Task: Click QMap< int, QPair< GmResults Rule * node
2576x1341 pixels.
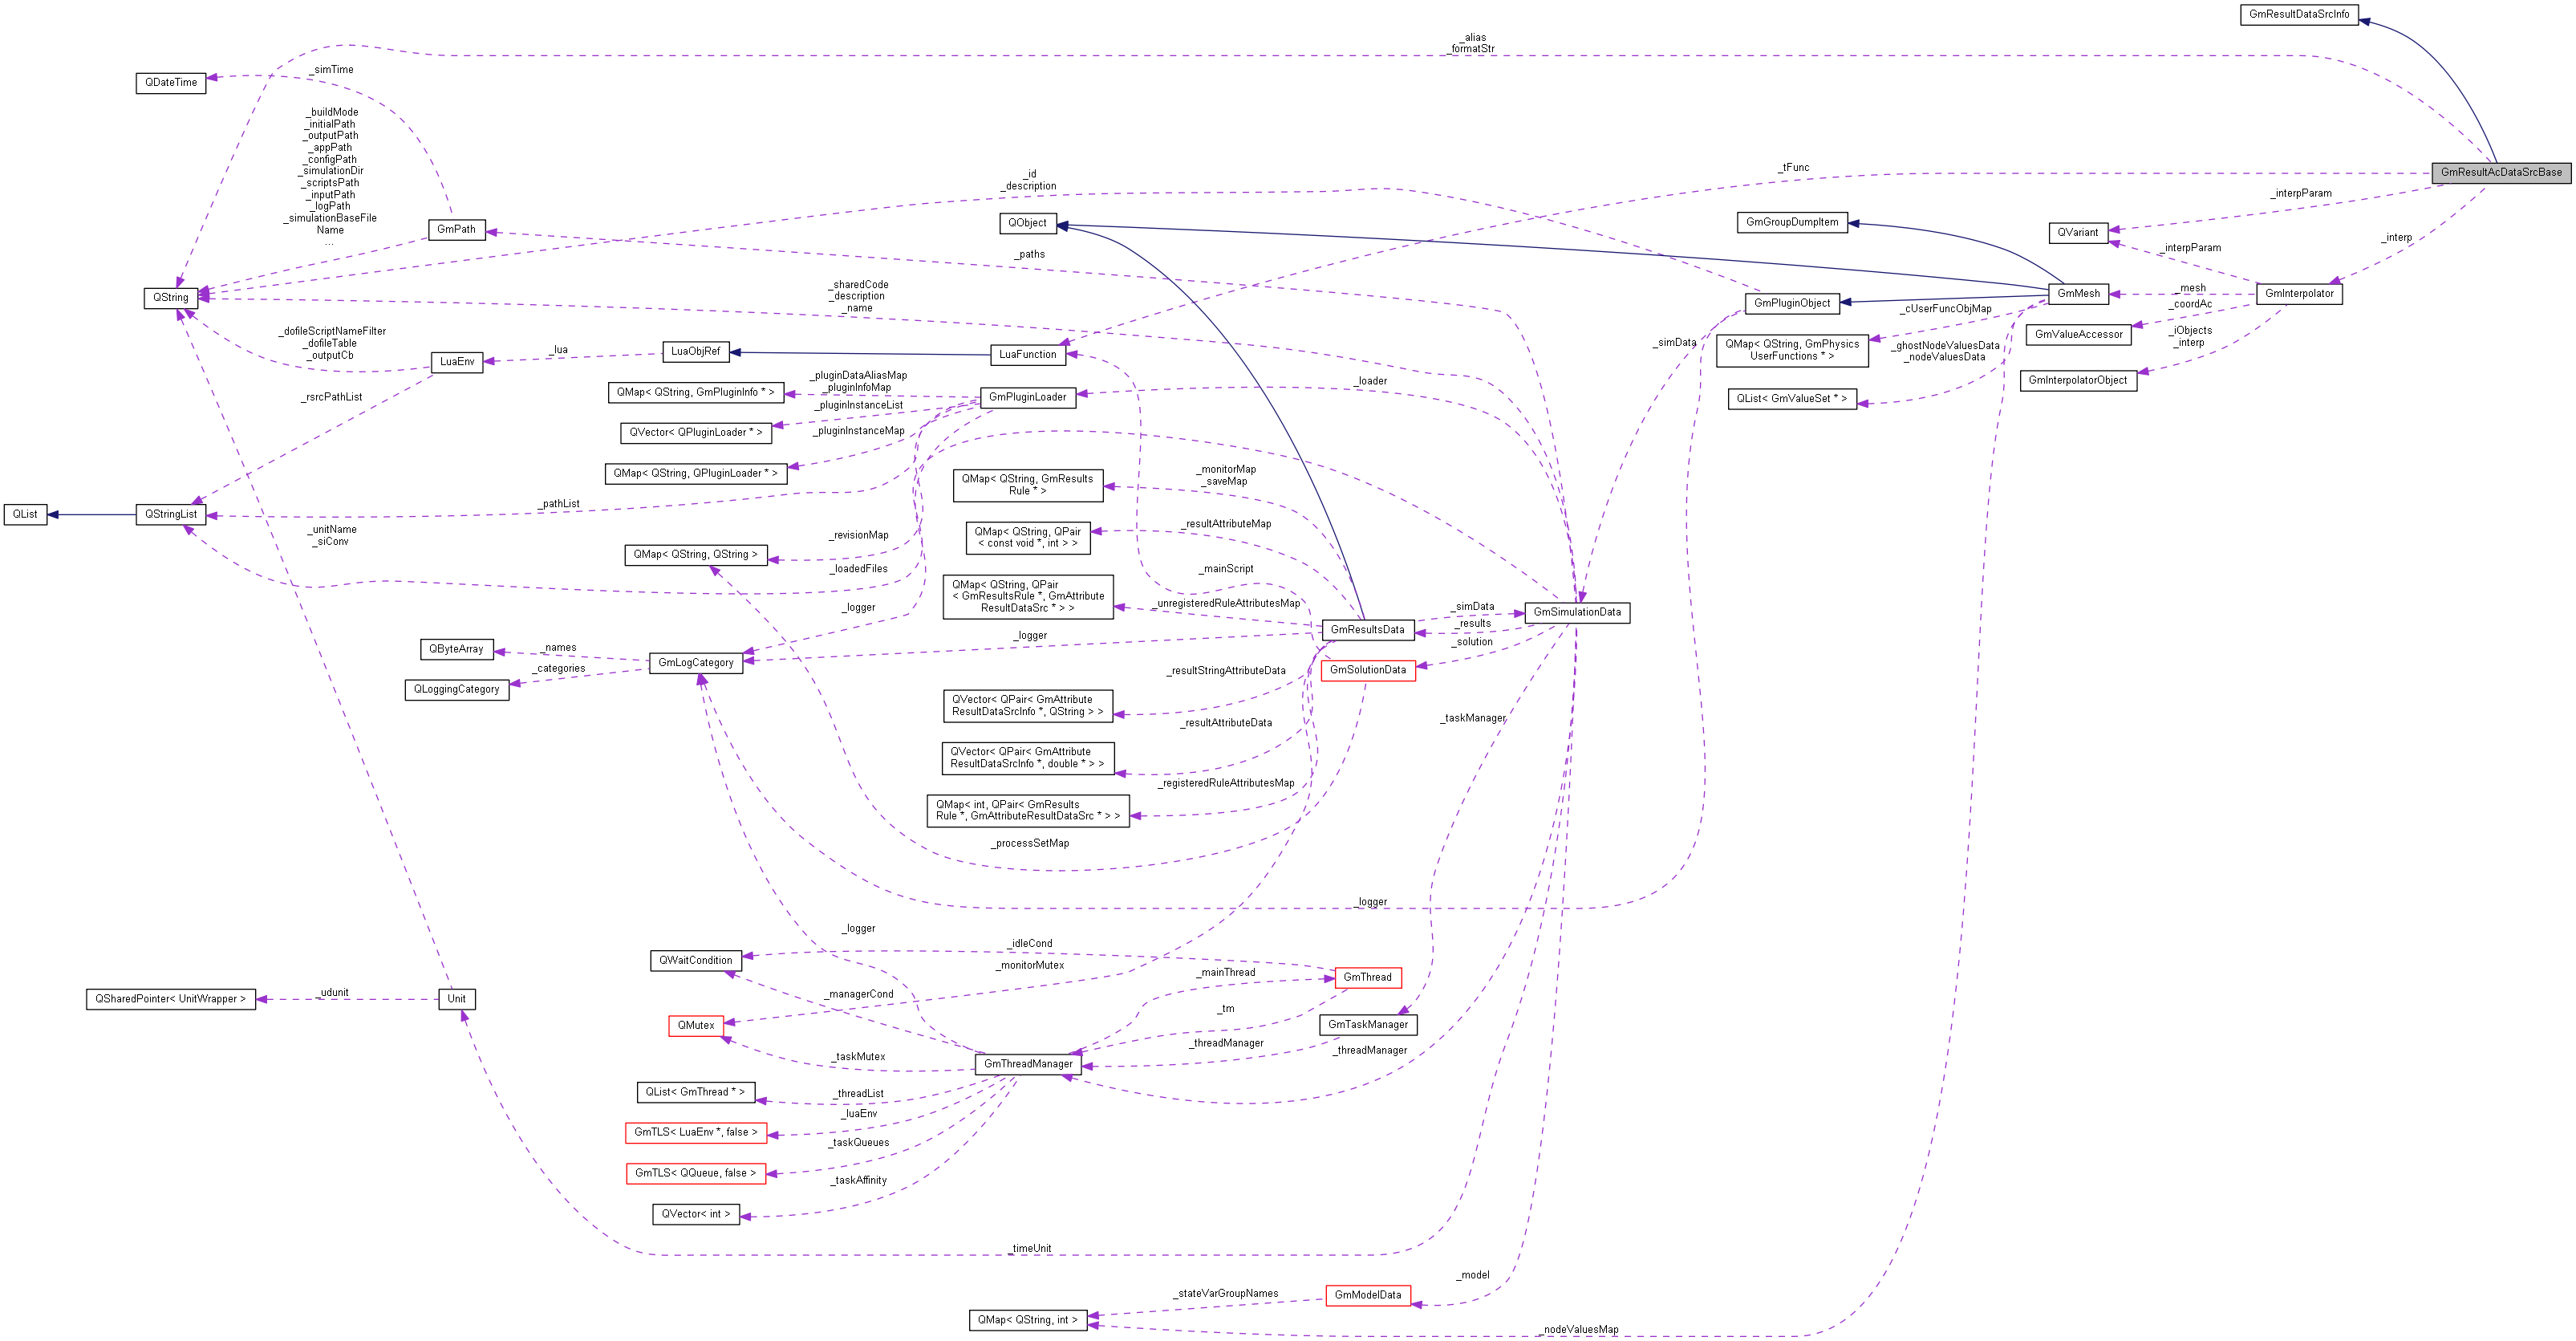Action: pos(1027,811)
